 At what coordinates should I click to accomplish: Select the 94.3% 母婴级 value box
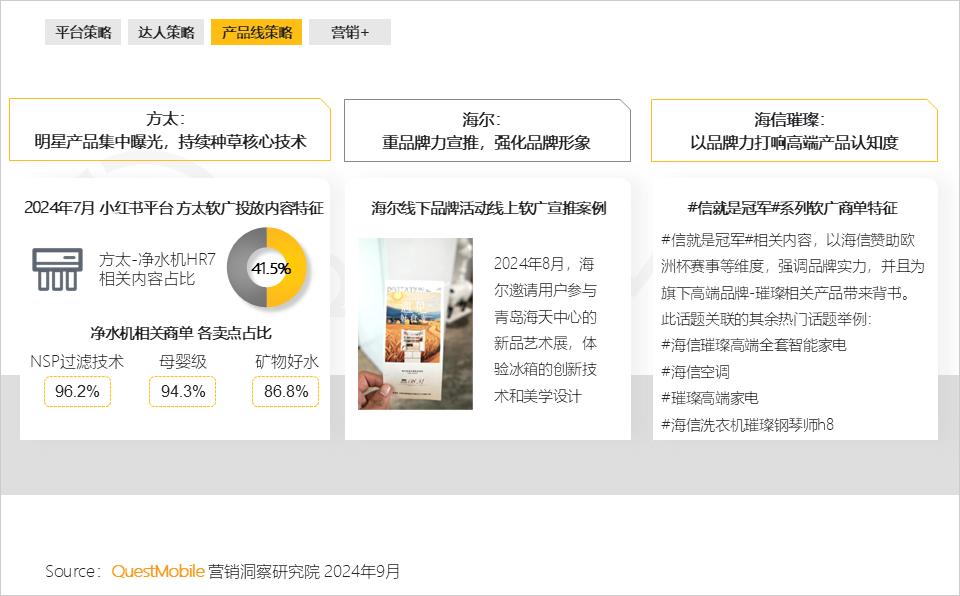coord(182,391)
